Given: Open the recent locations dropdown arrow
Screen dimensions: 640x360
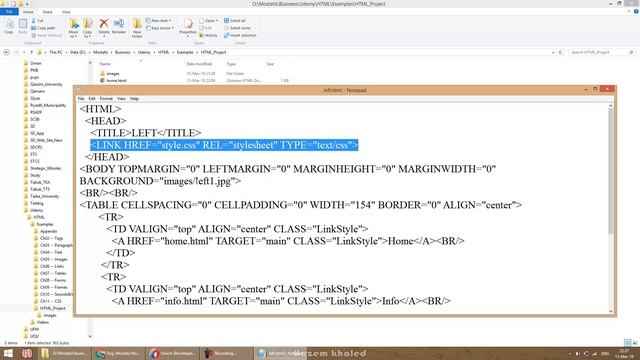Looking at the screenshot, I should [24, 52].
